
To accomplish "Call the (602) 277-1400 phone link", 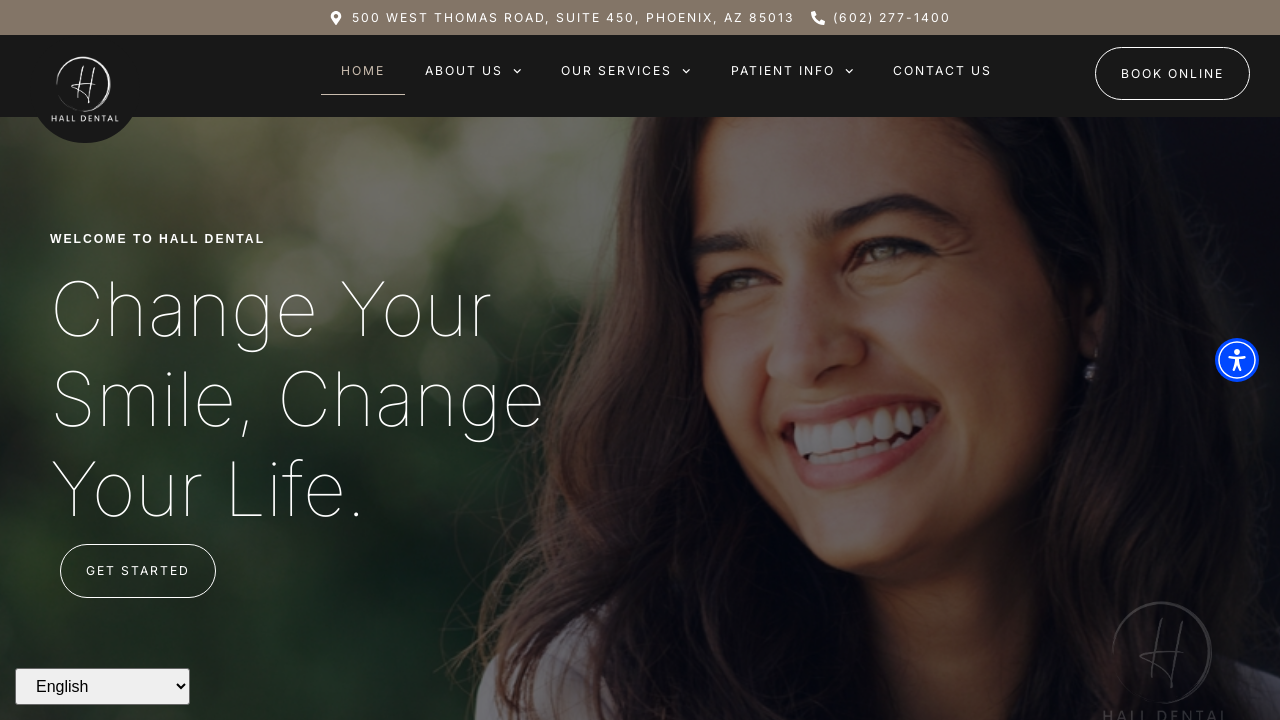I will (x=892, y=18).
